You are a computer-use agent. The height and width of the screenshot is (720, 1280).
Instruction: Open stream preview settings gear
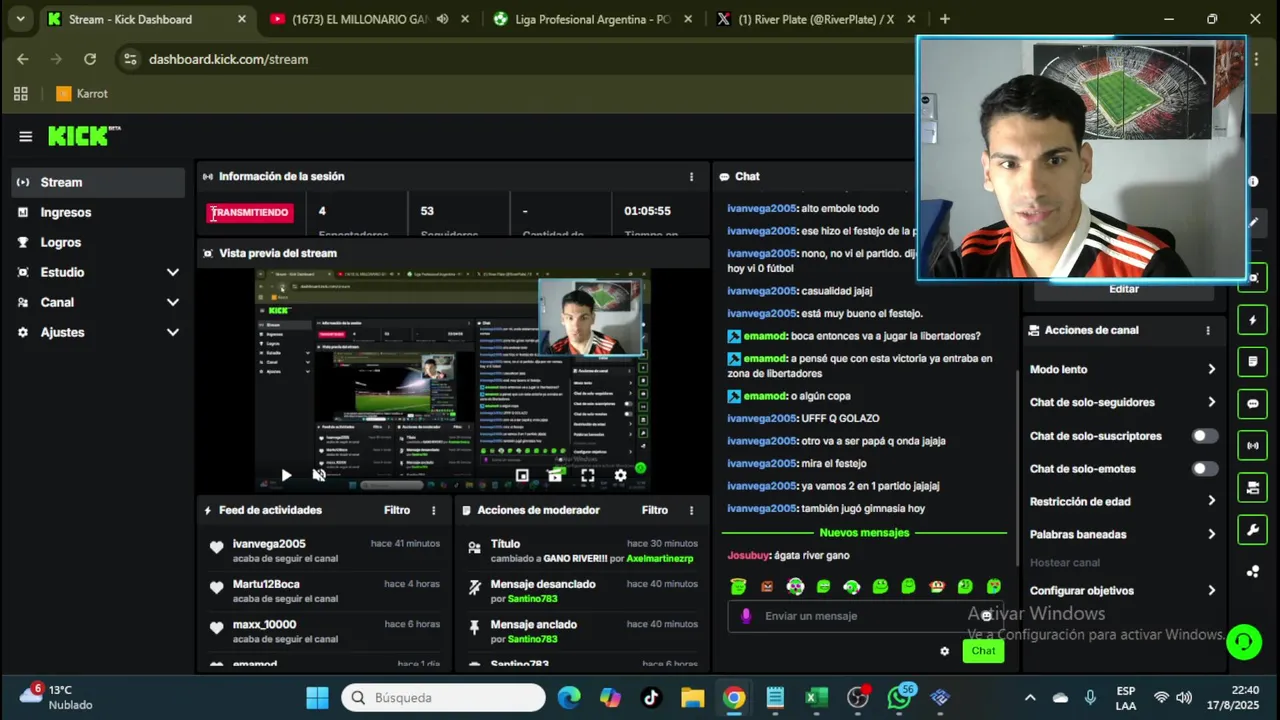coord(621,476)
